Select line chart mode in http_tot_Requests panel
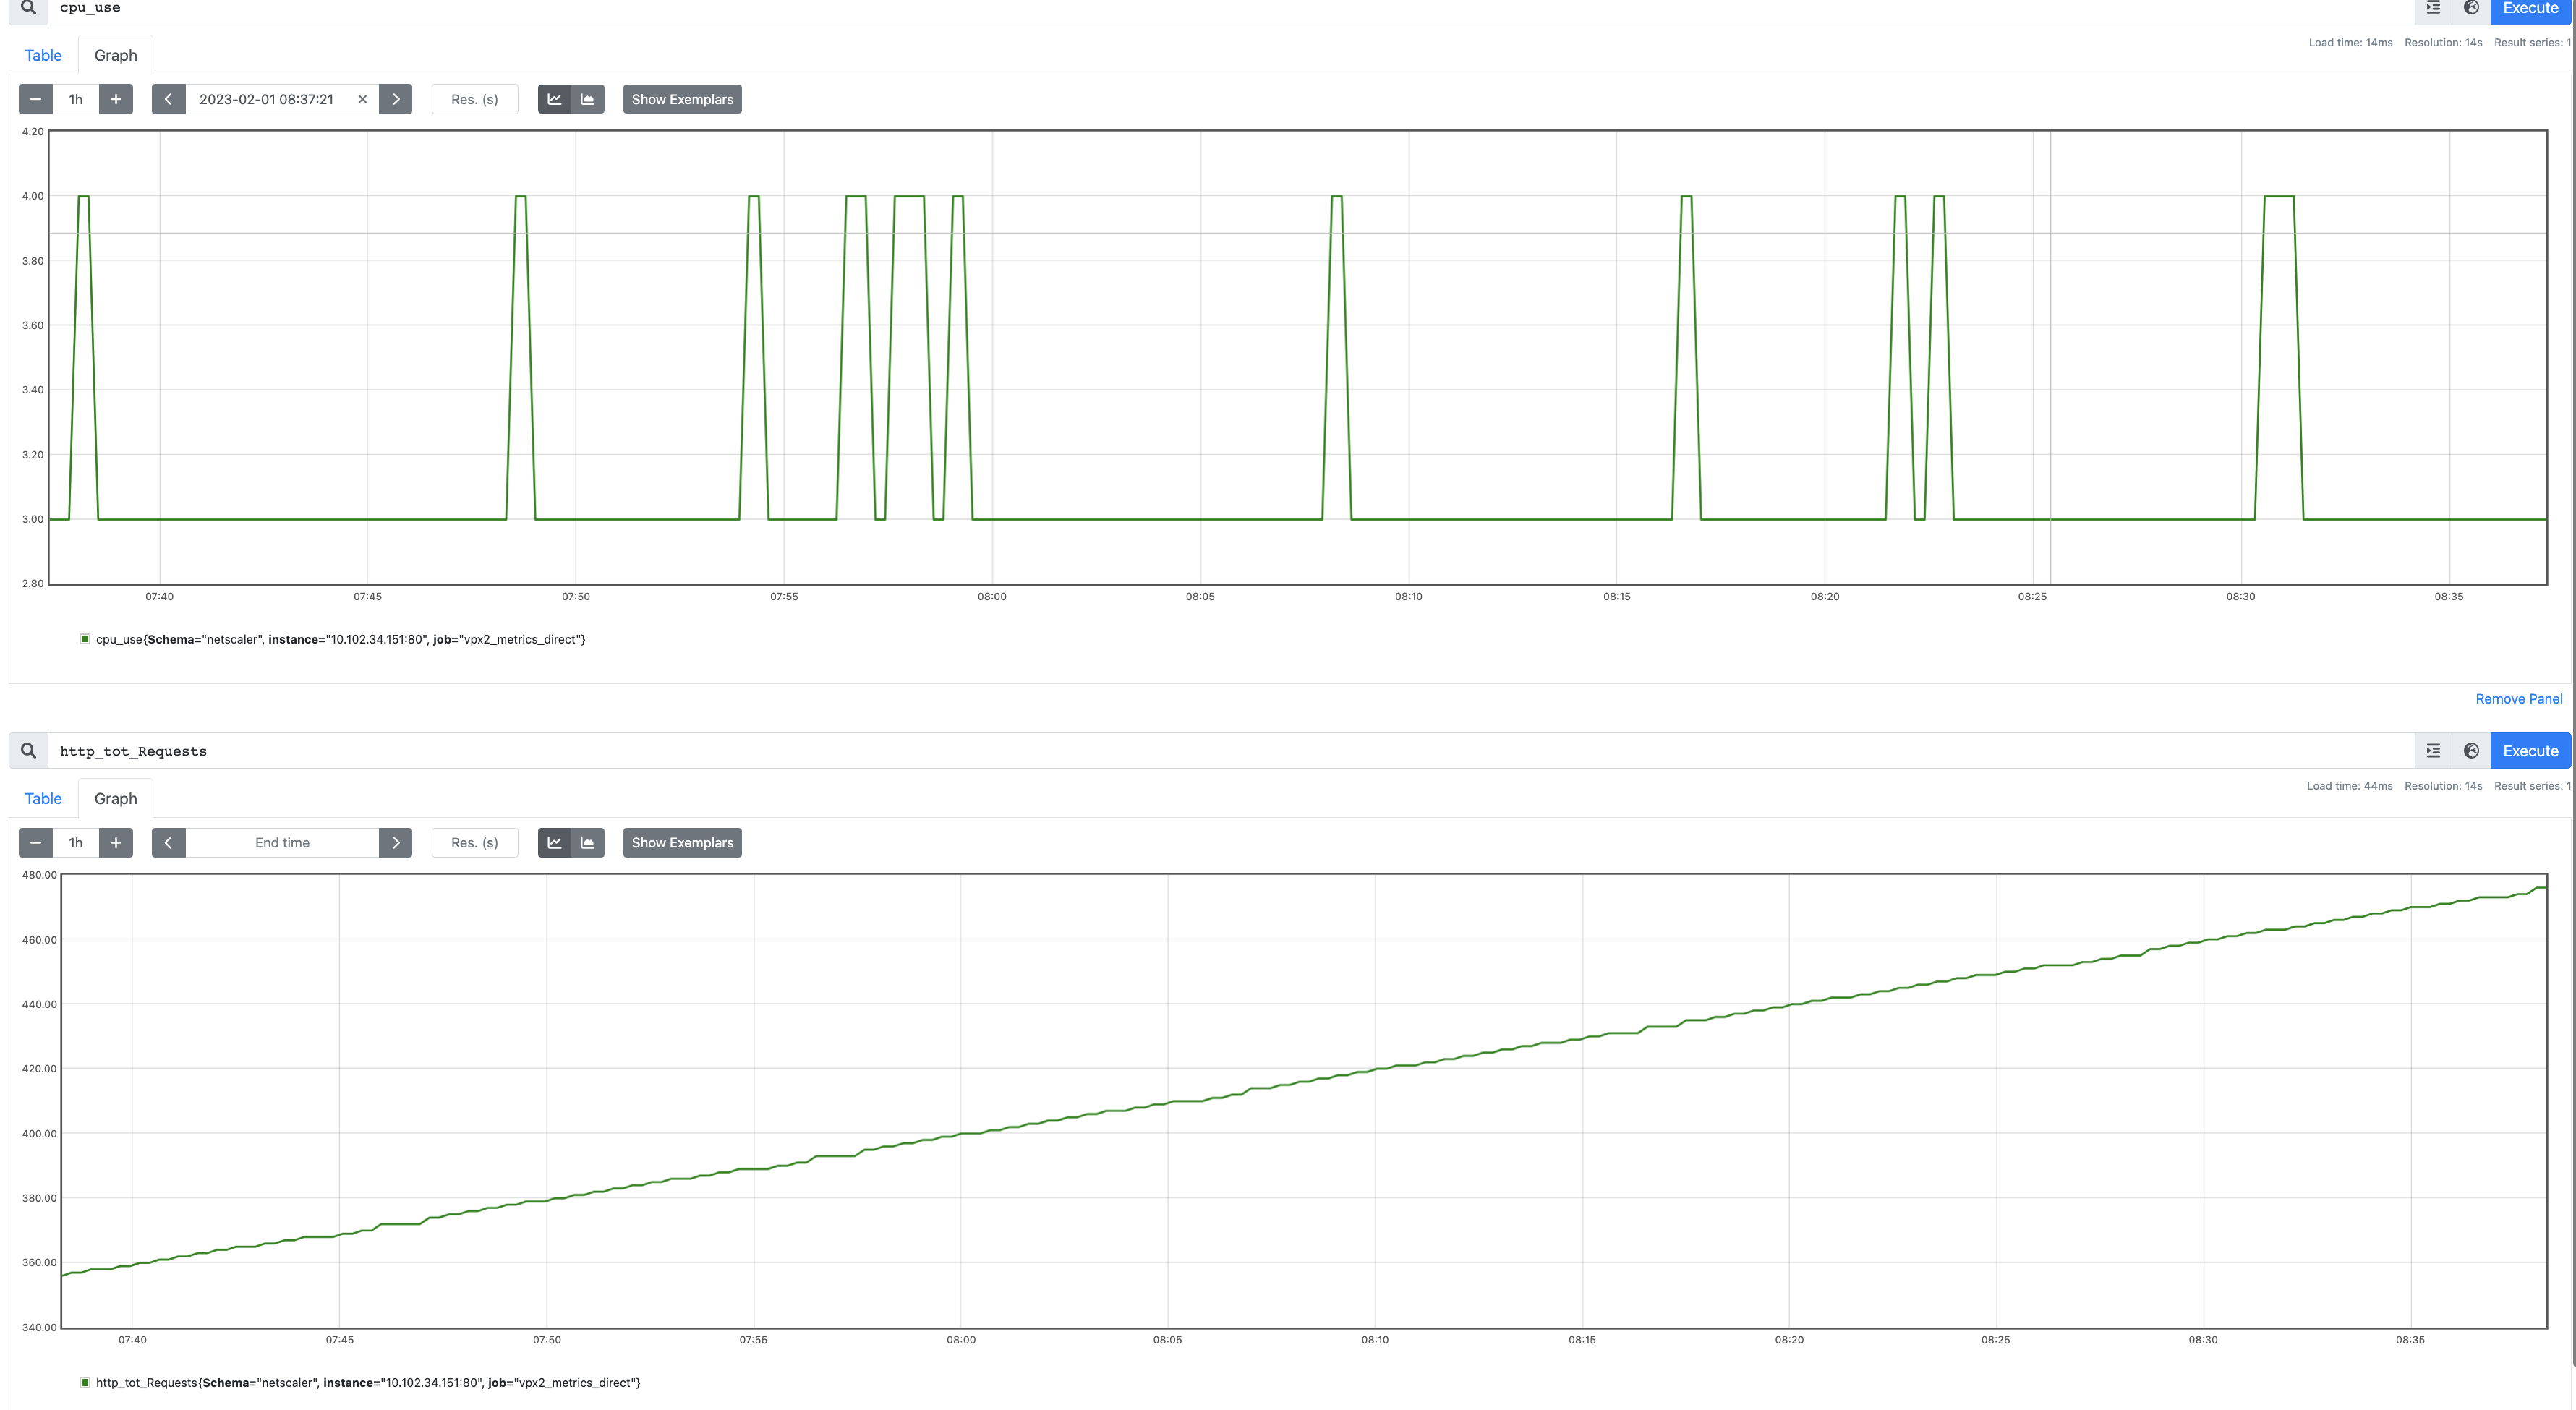 pyautogui.click(x=554, y=843)
